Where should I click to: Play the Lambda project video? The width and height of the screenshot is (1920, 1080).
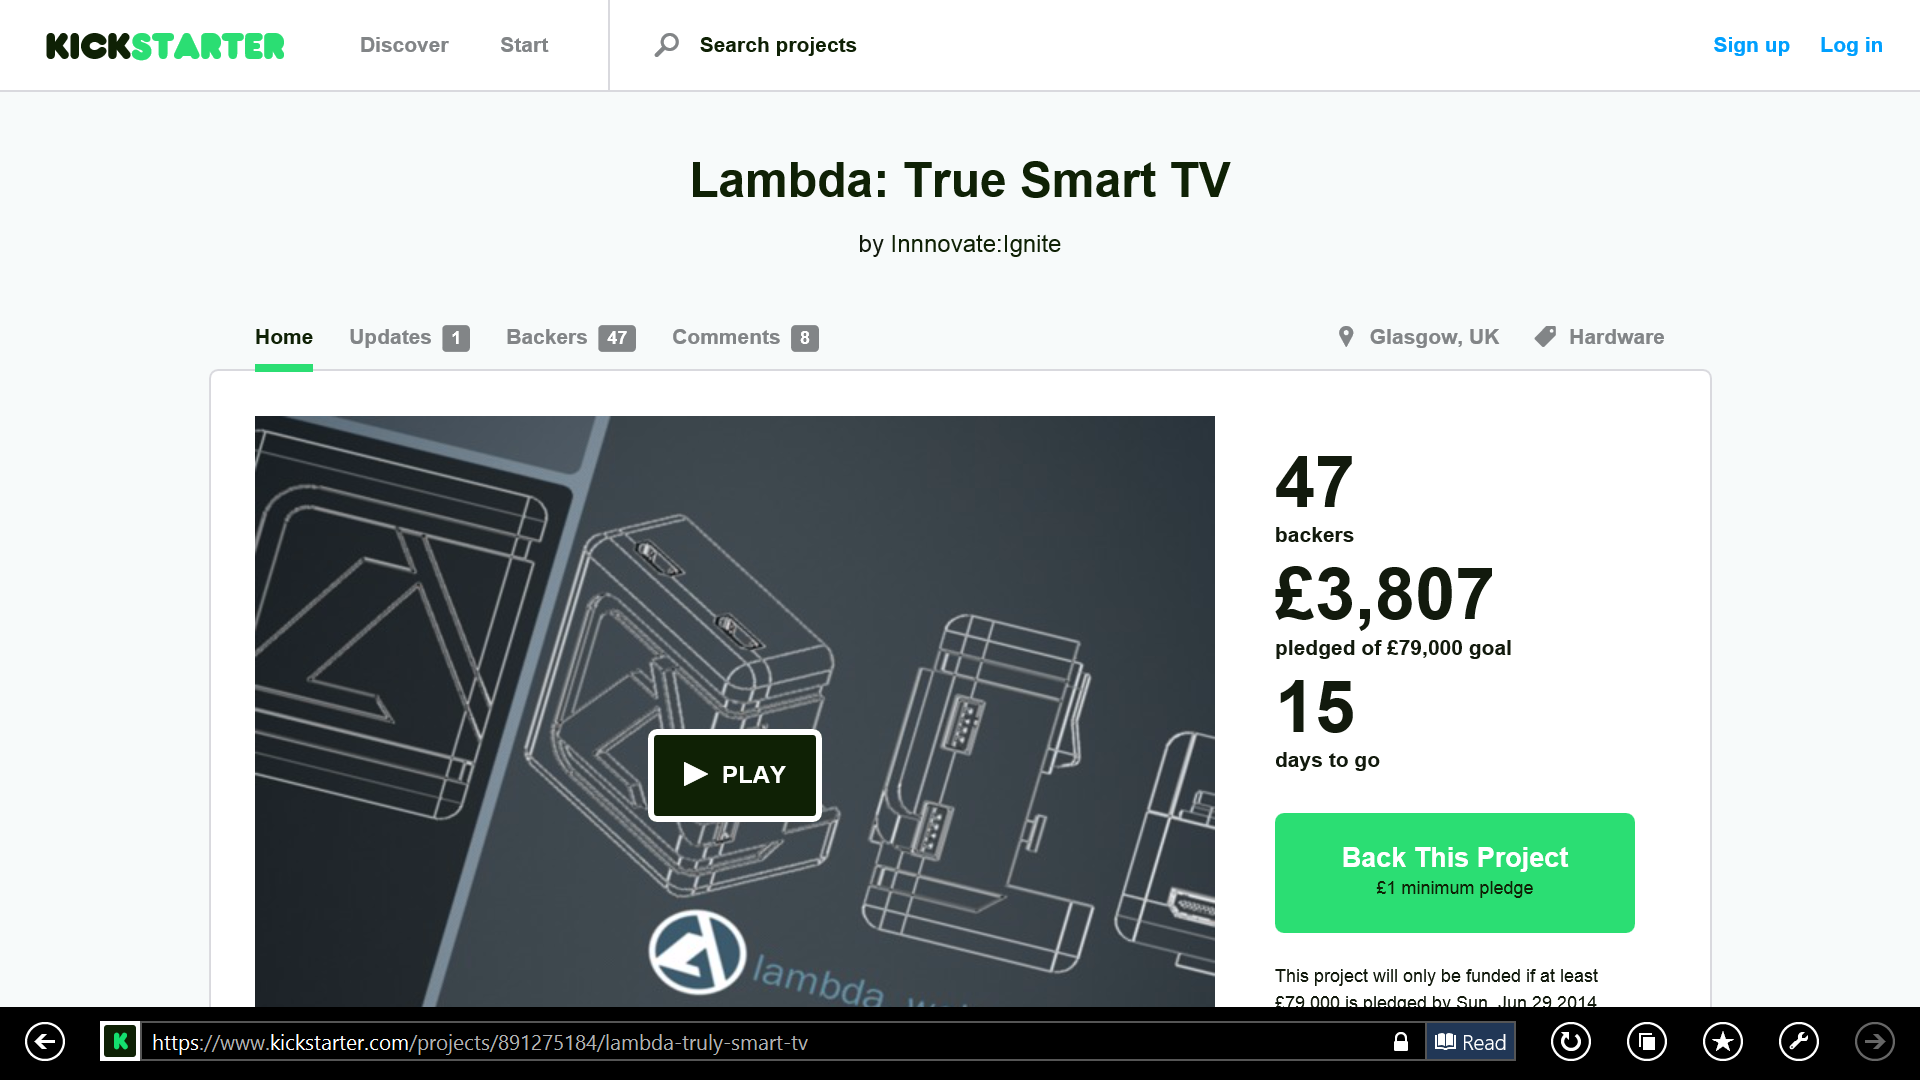(x=735, y=775)
